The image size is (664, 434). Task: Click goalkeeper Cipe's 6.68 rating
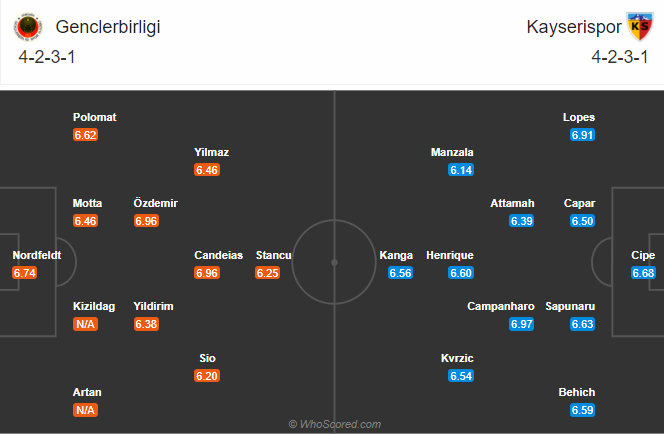(x=643, y=273)
